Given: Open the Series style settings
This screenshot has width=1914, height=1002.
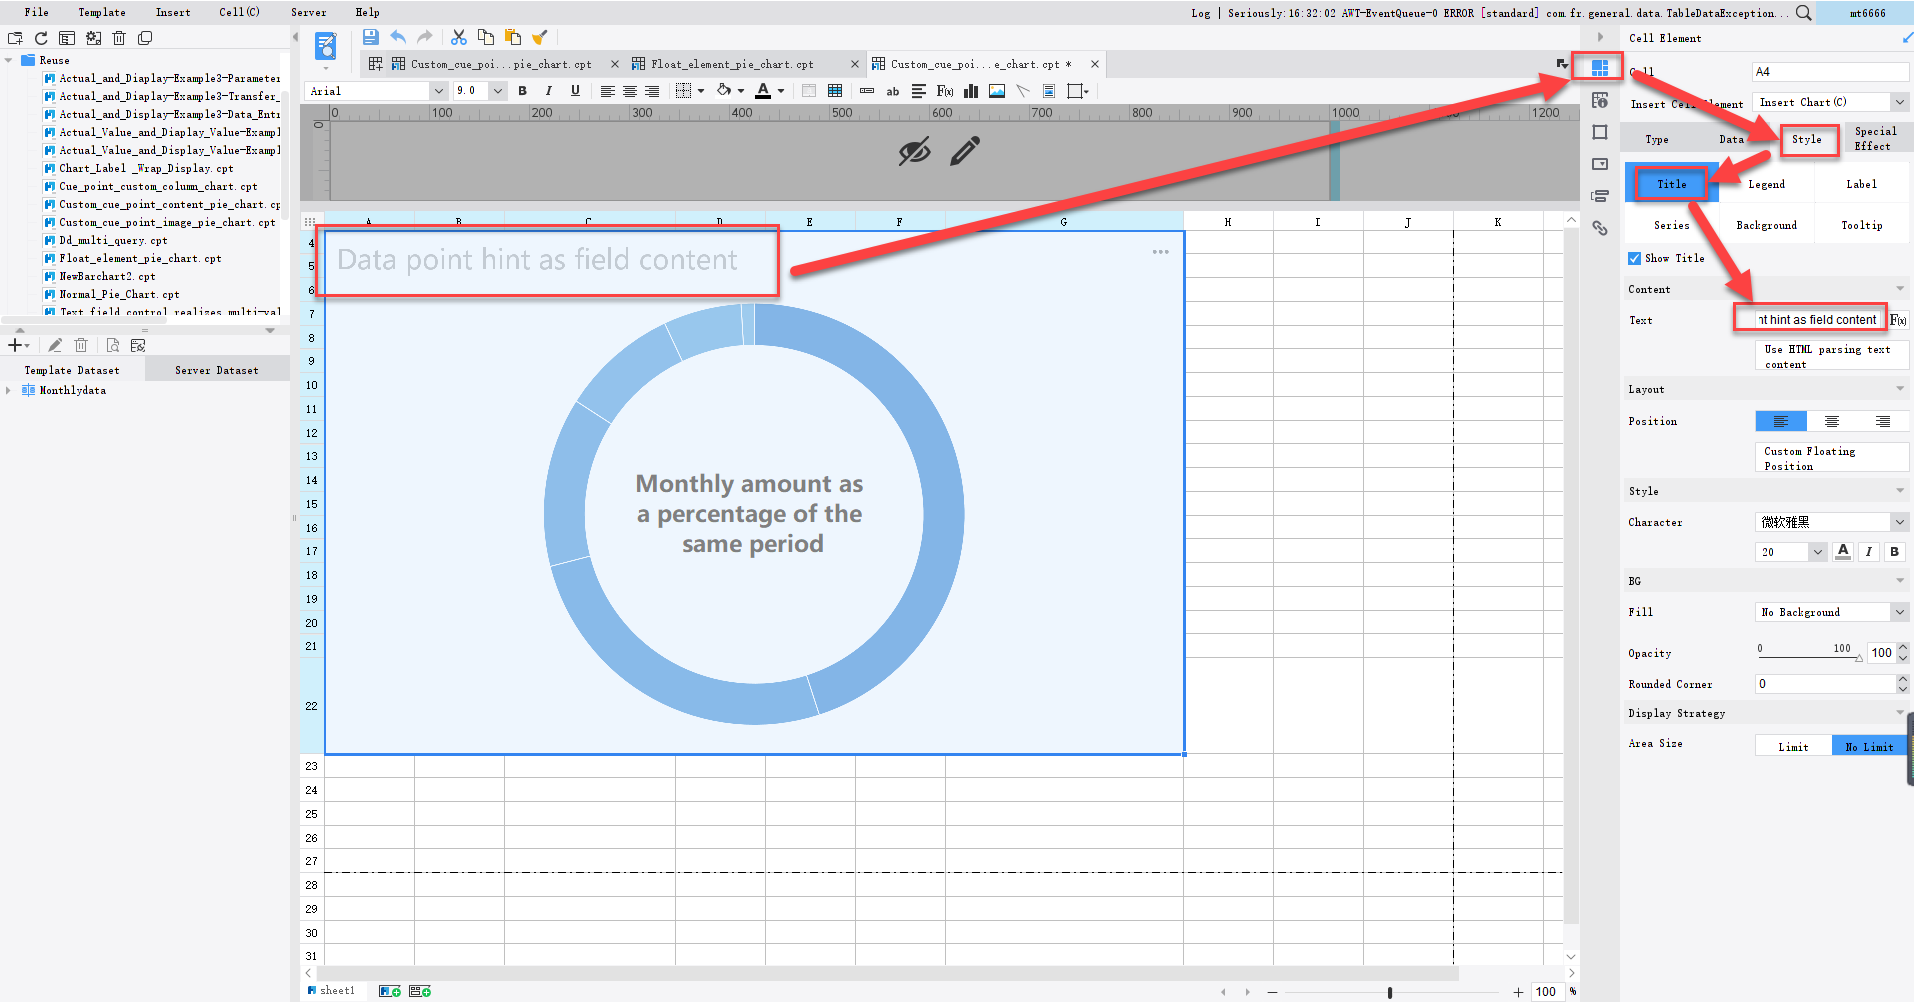Looking at the screenshot, I should click(x=1671, y=225).
